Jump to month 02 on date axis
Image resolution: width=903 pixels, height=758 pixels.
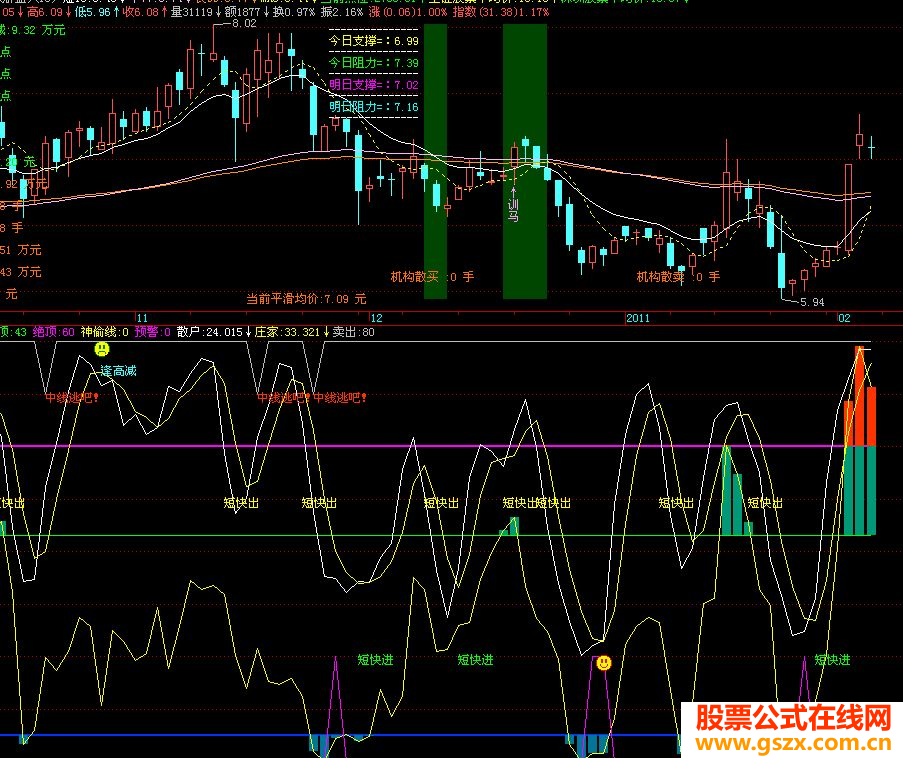(844, 318)
